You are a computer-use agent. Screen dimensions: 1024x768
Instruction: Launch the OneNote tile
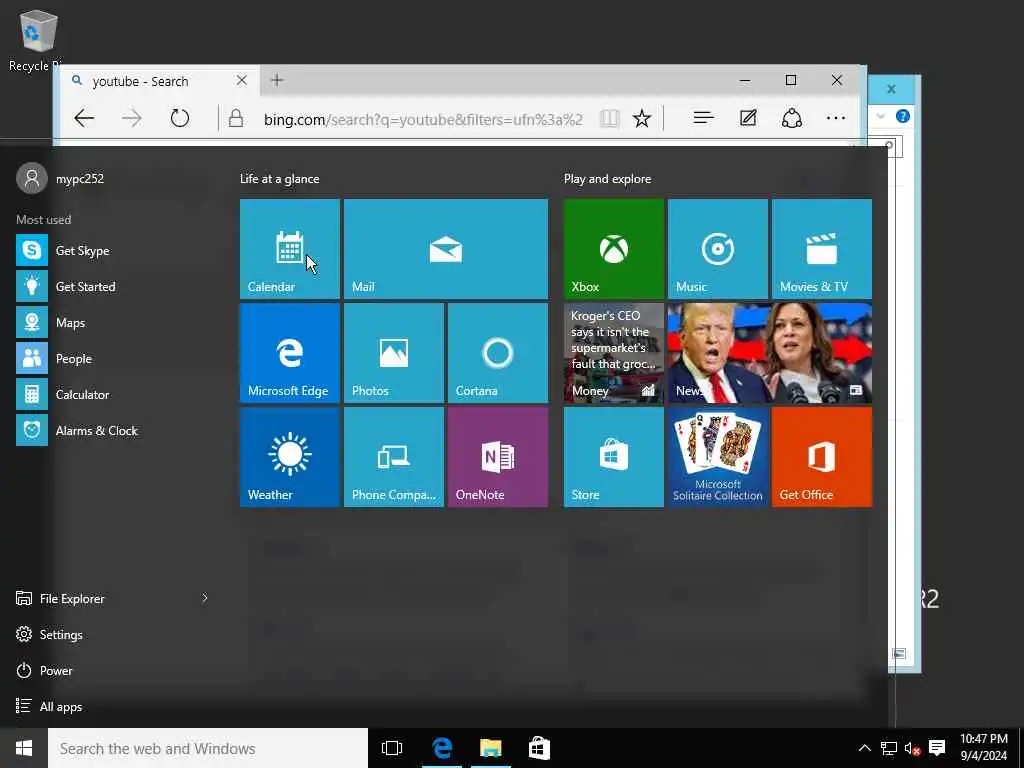pos(498,456)
